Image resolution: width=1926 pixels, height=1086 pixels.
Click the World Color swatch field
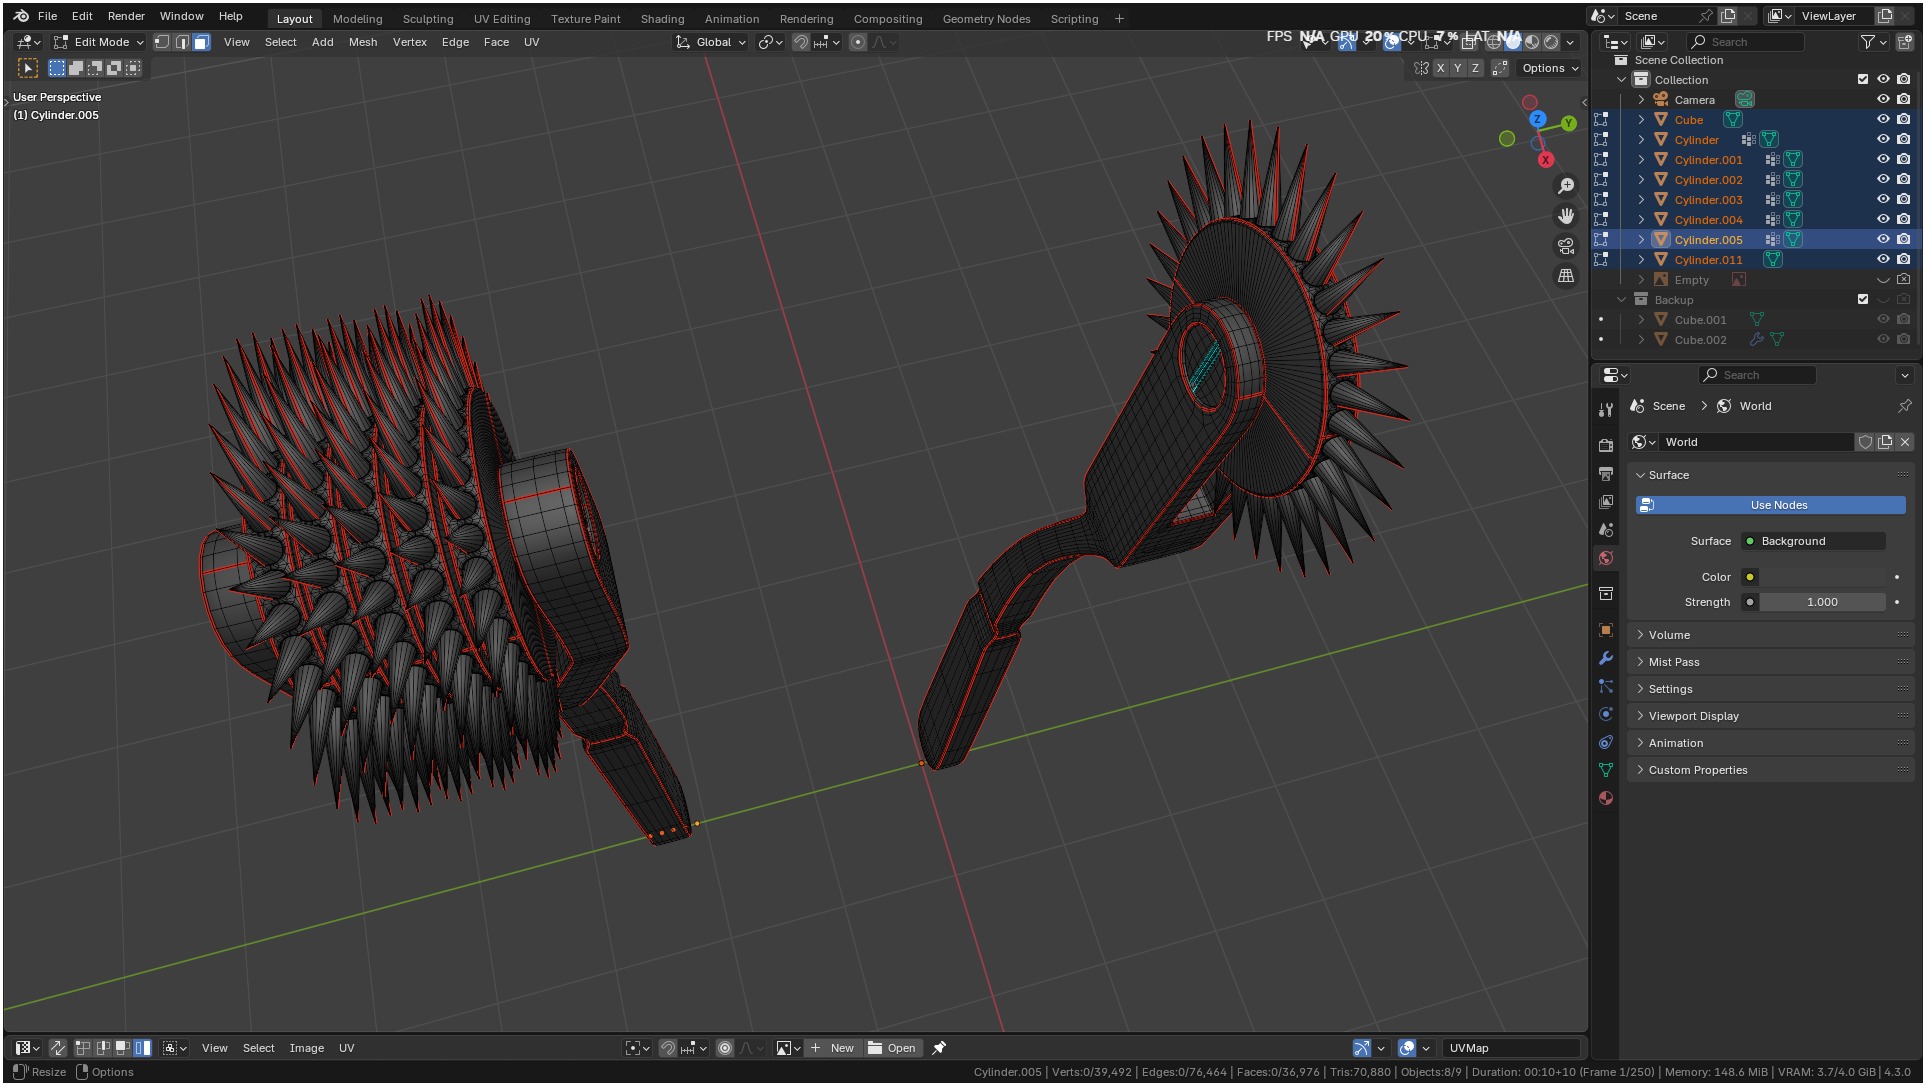[x=1822, y=577]
